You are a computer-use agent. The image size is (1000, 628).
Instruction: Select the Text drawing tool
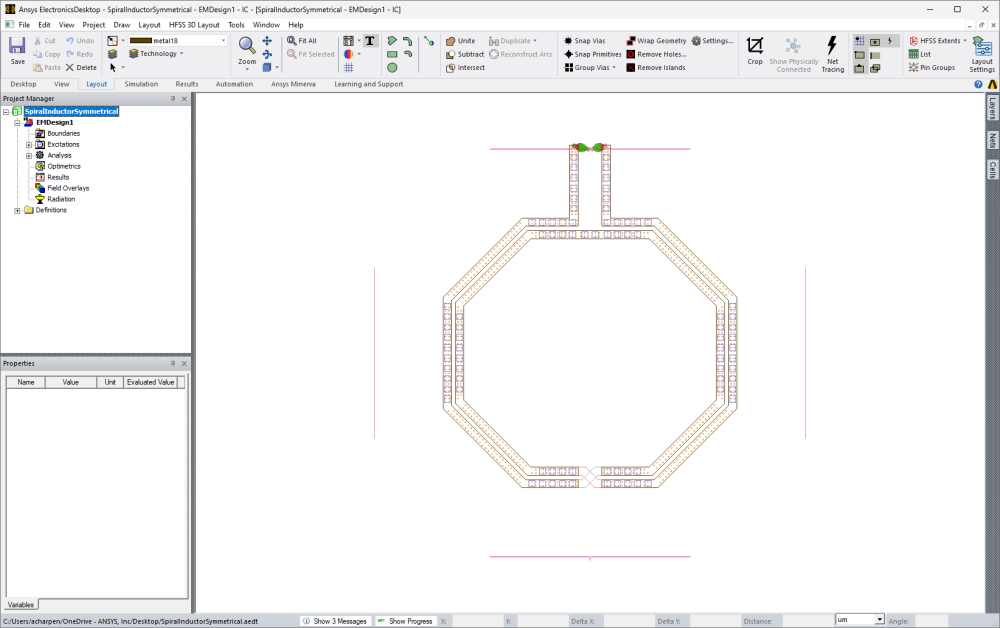371,42
